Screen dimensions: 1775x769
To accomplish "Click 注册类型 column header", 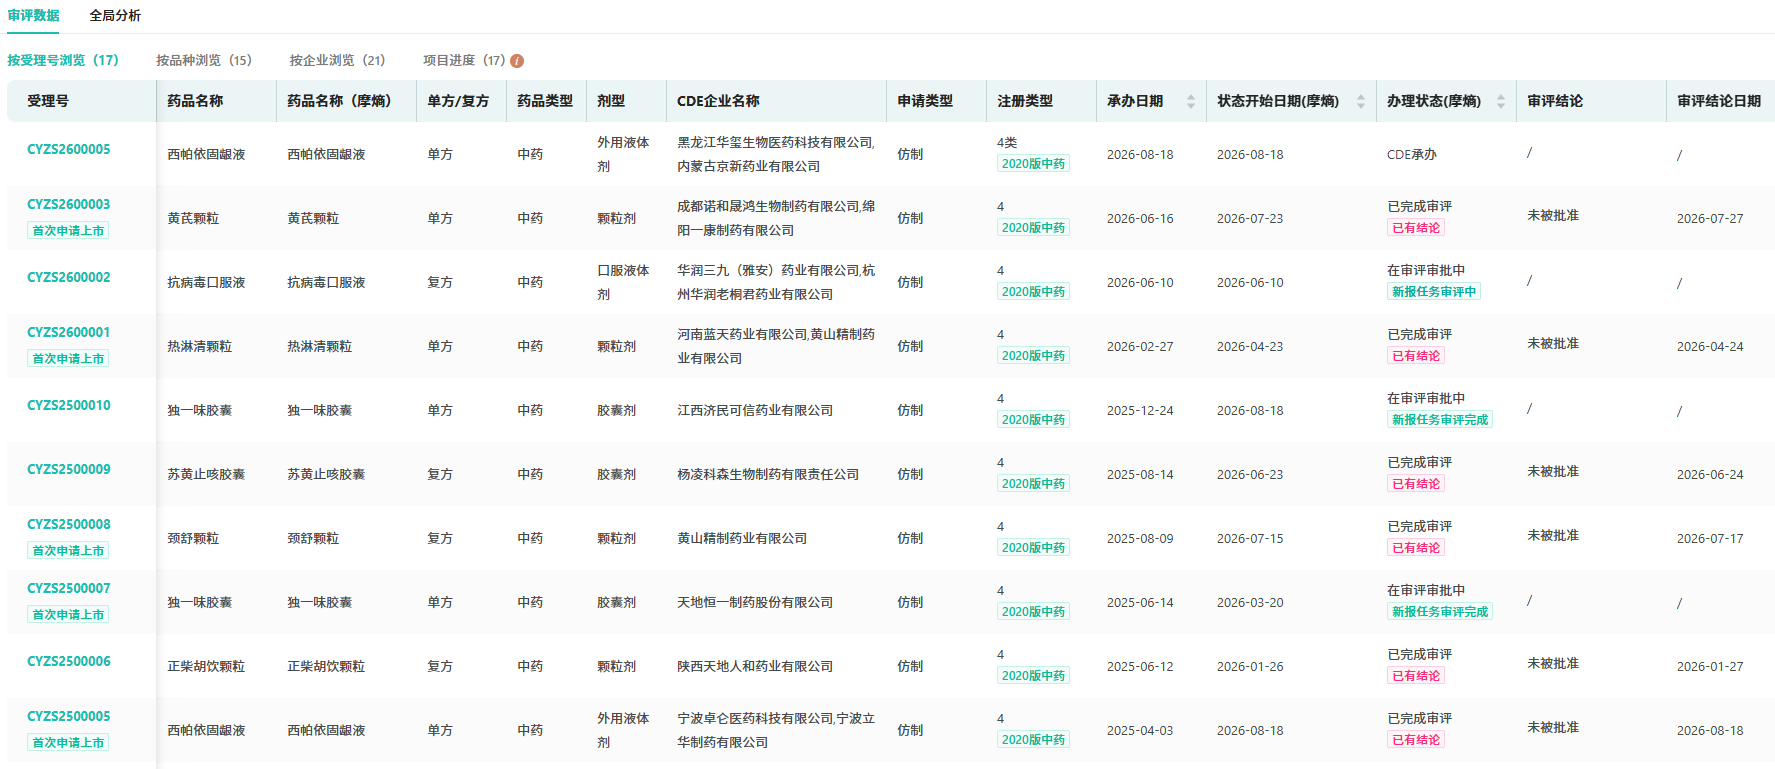I will pos(1025,101).
